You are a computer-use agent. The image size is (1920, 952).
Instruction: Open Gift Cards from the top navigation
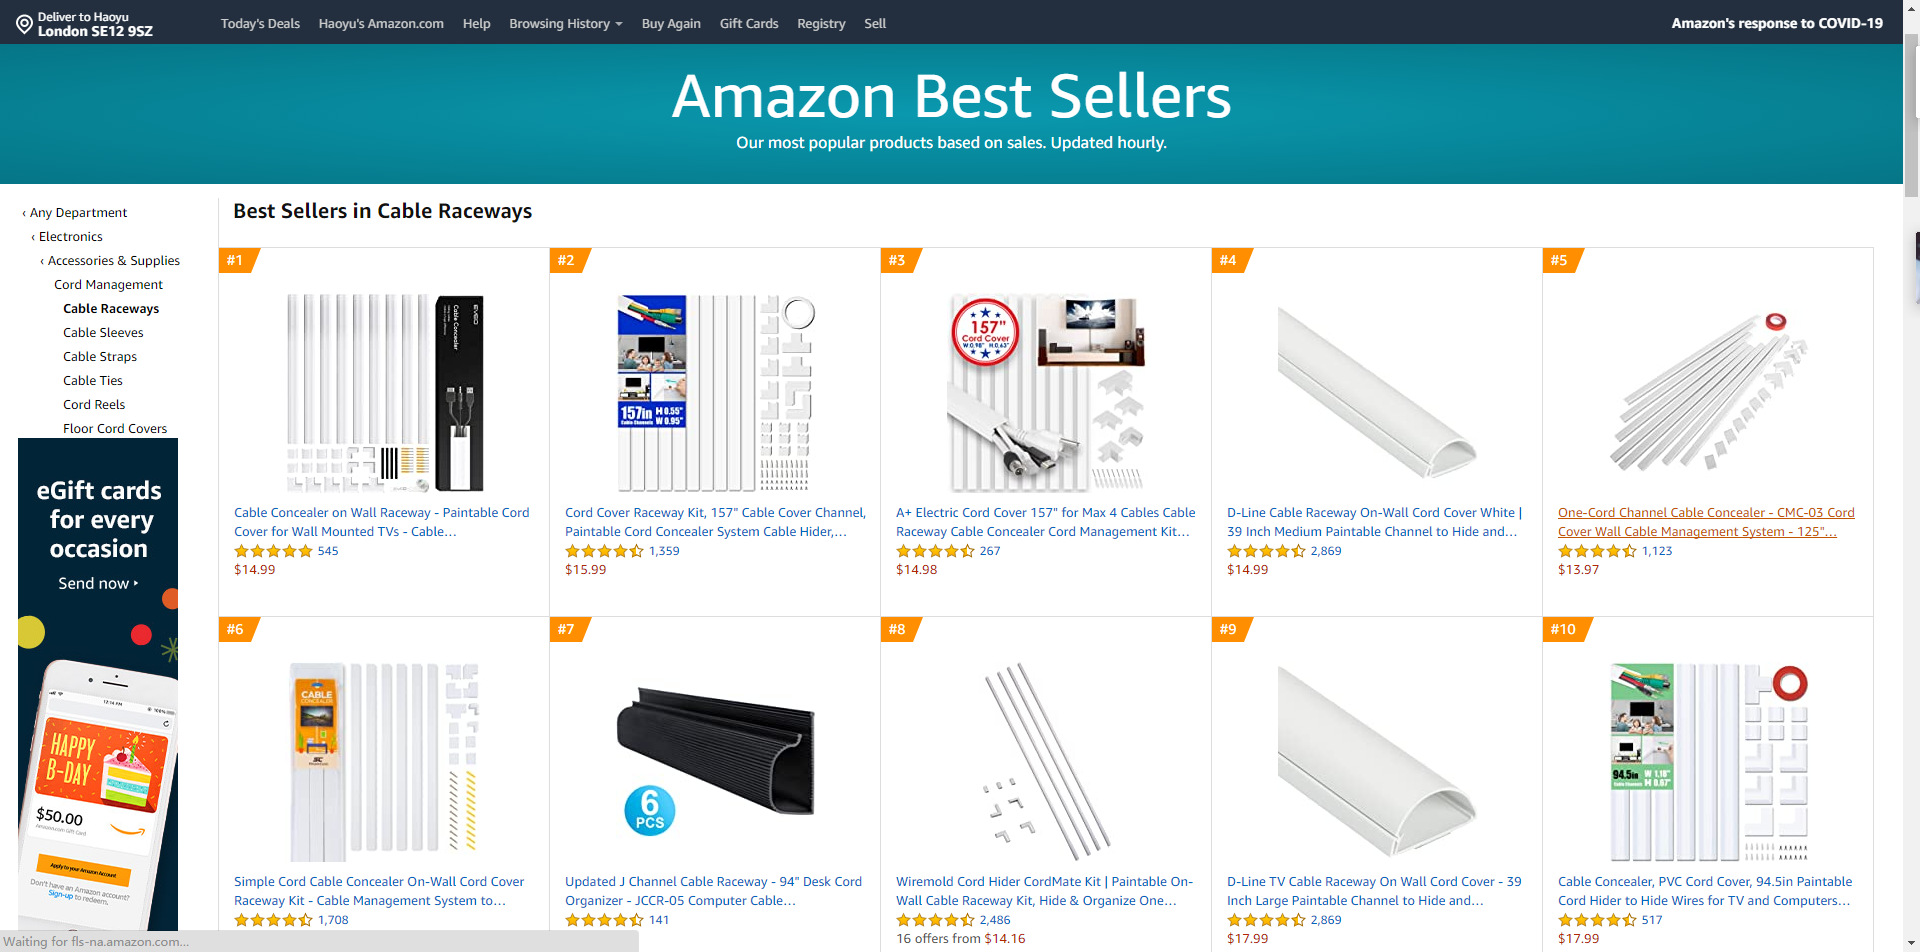(x=748, y=23)
